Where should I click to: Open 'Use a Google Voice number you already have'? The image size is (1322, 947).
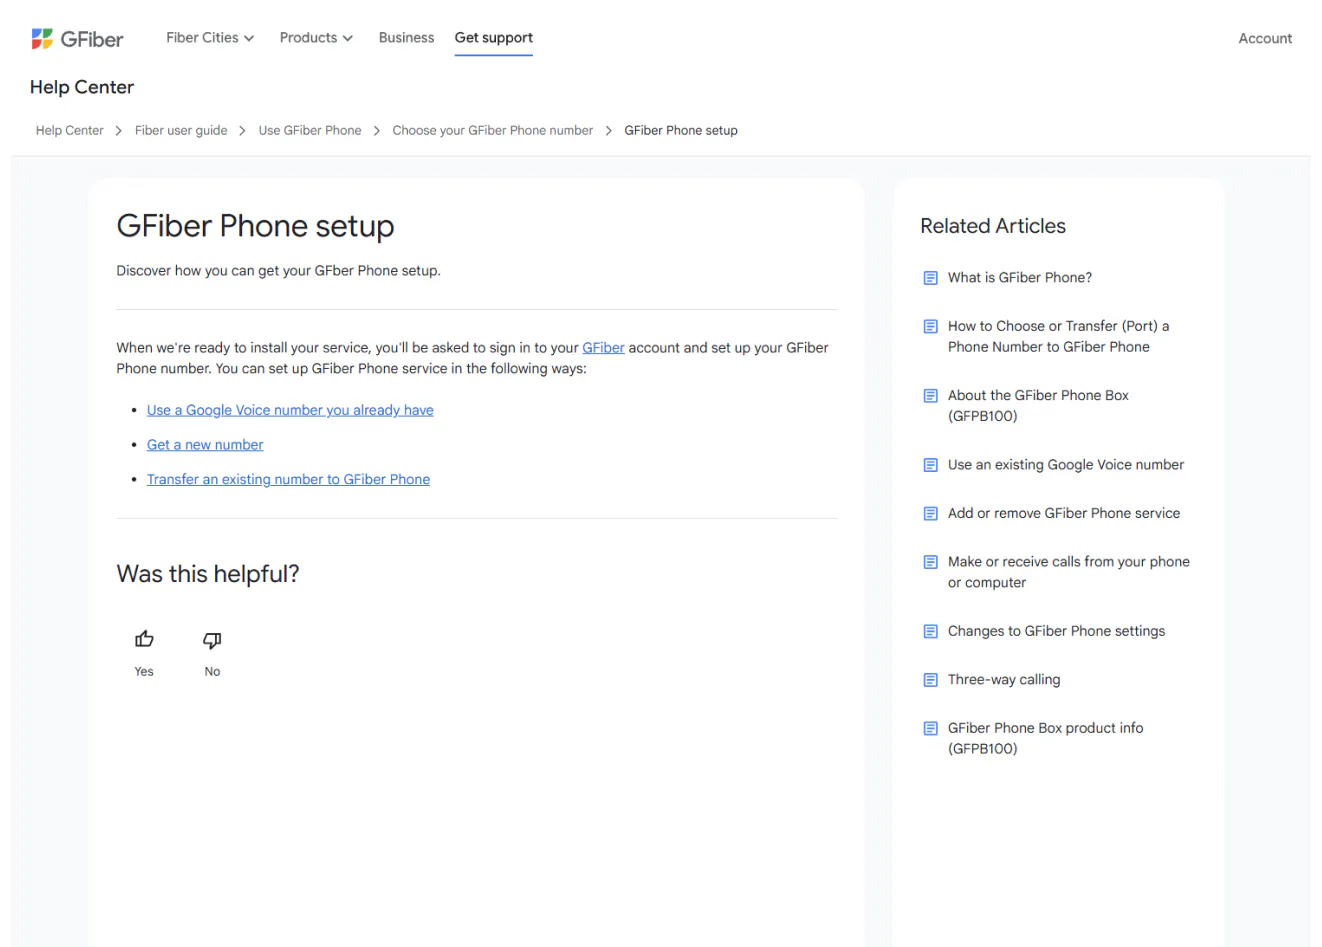click(290, 410)
